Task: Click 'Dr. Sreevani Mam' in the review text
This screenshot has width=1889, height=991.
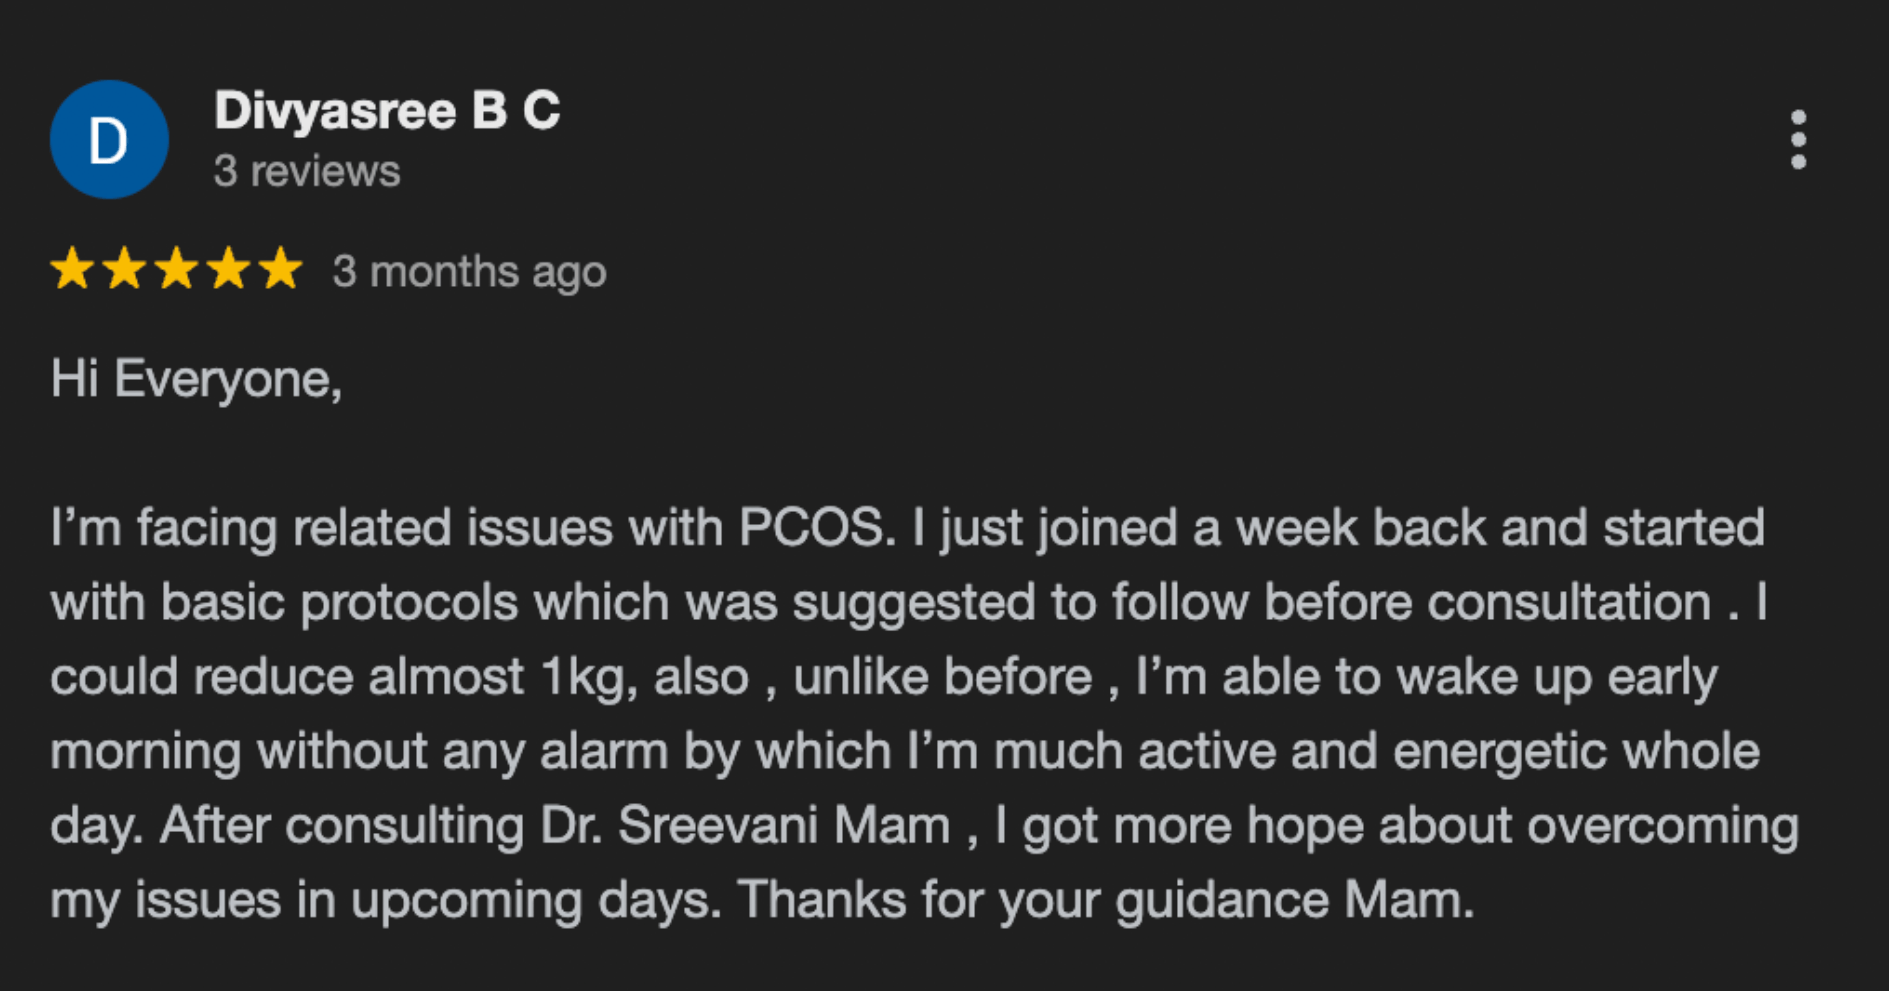Action: pos(745,826)
